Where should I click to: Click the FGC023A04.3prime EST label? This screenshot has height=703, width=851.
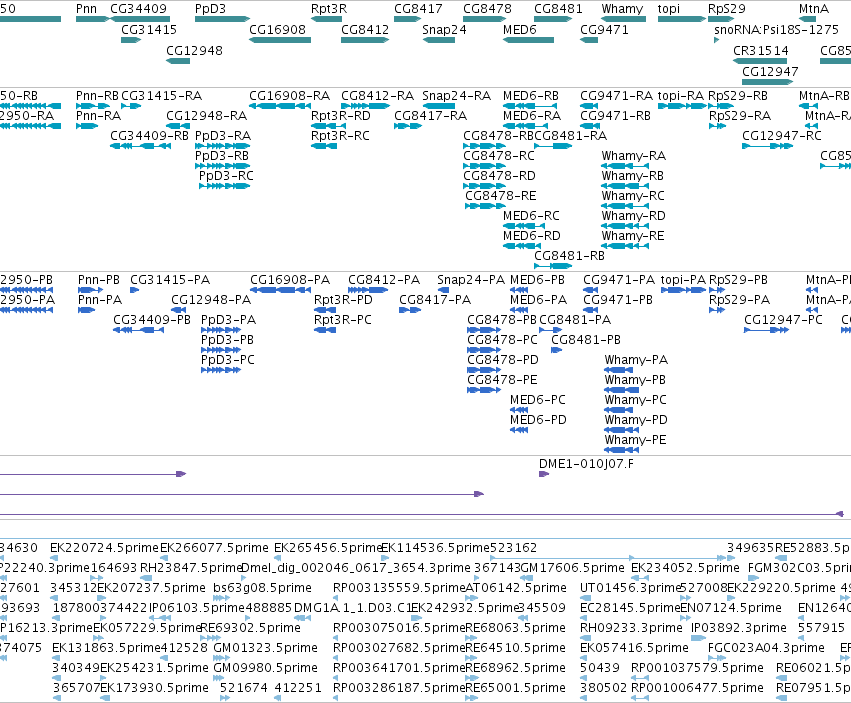[766, 648]
